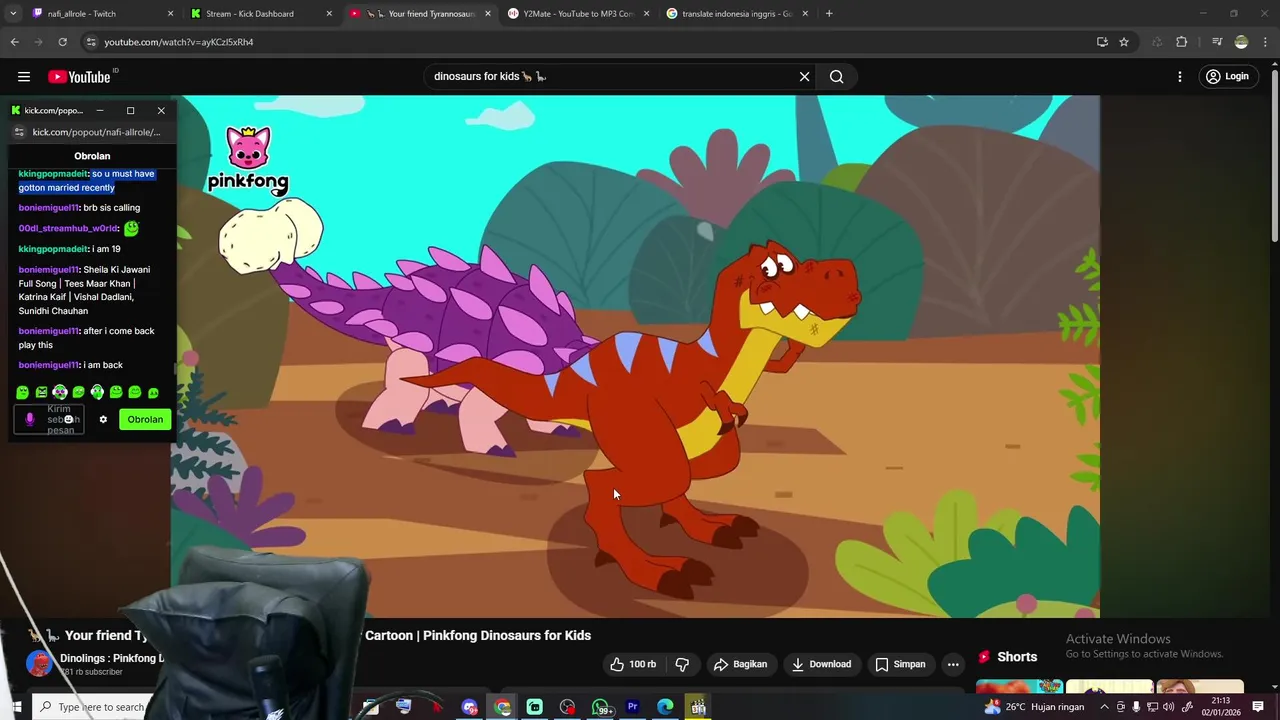1280x720 pixels.
Task: Bookmark this page with the star
Action: (x=1124, y=42)
